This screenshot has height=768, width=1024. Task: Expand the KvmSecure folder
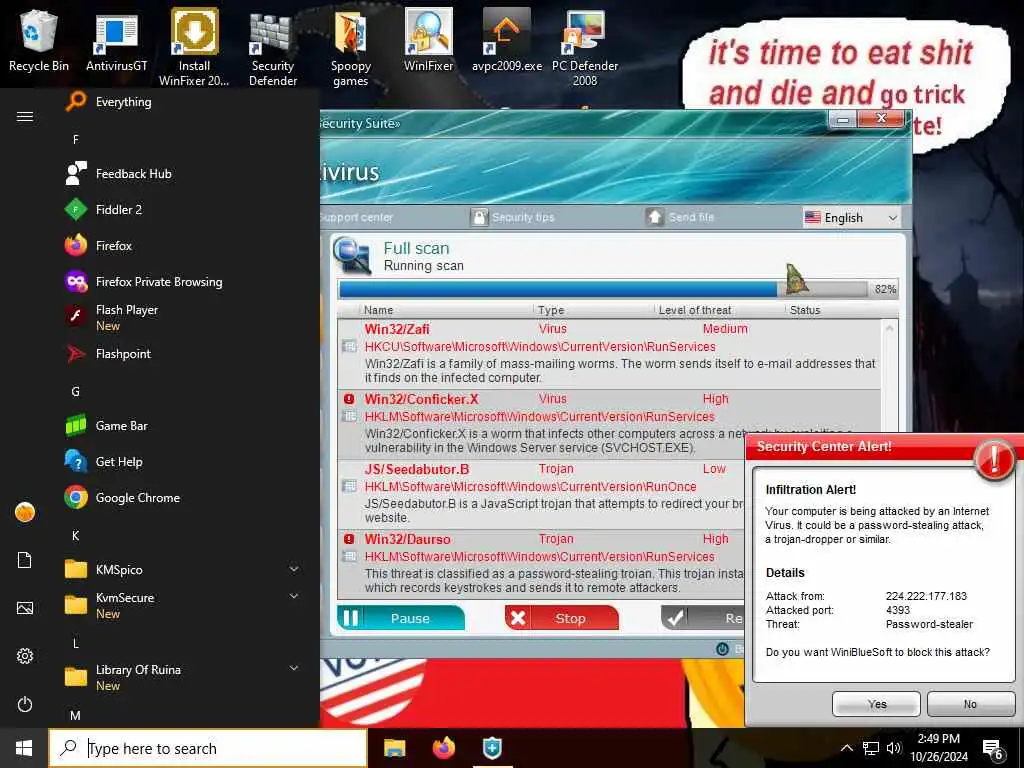point(294,596)
